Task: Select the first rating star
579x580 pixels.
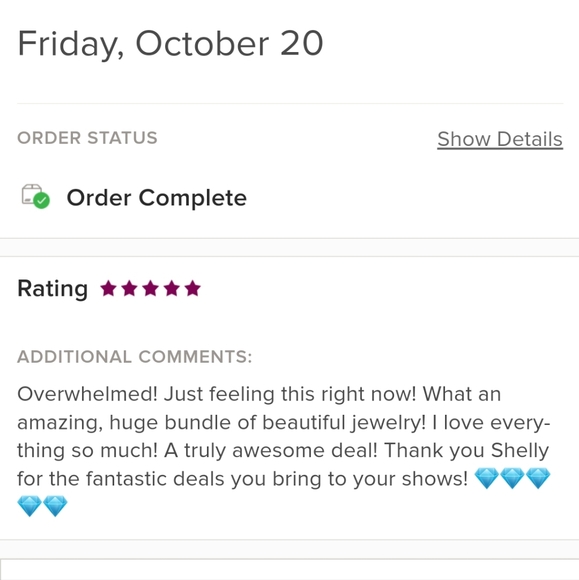Action: coord(108,289)
